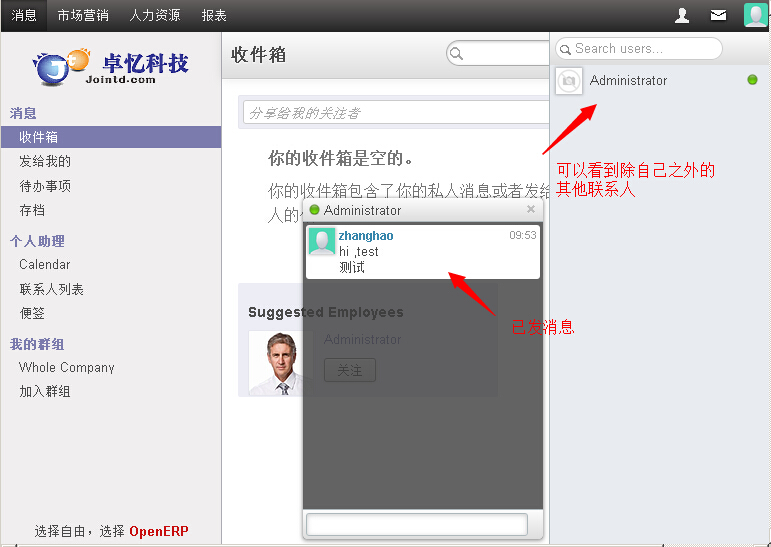Open the 市场营销 menu
This screenshot has width=771, height=547.
click(x=83, y=15)
